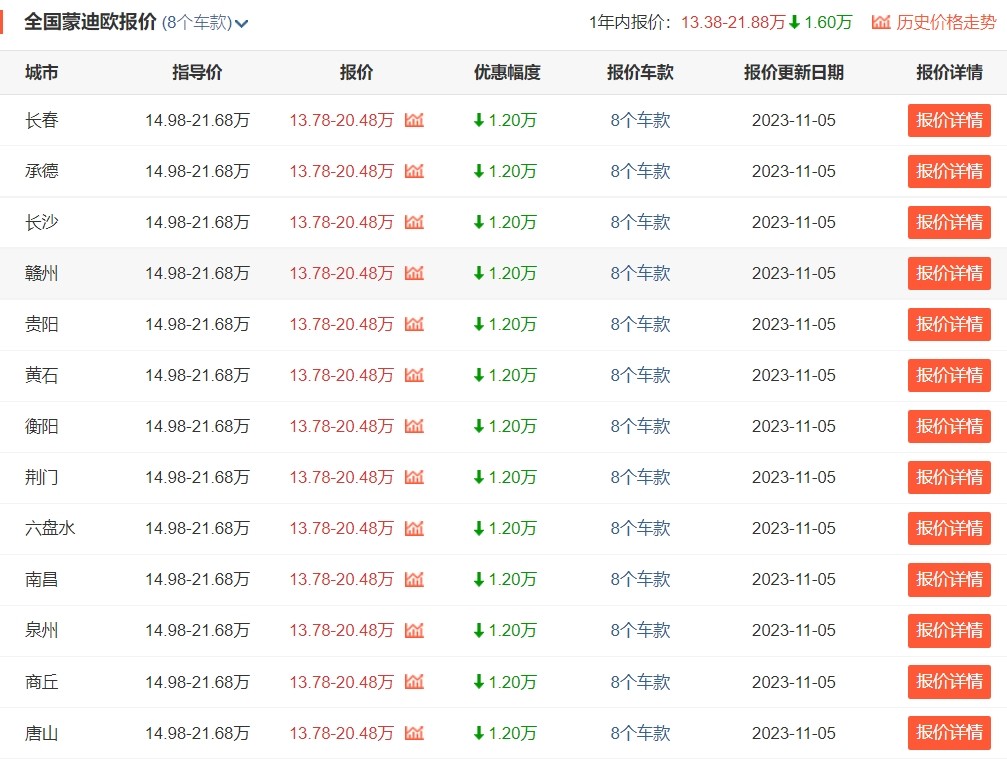The image size is (1007, 759).
Task: Open 报价详情 for 泉州
Action: click(949, 630)
